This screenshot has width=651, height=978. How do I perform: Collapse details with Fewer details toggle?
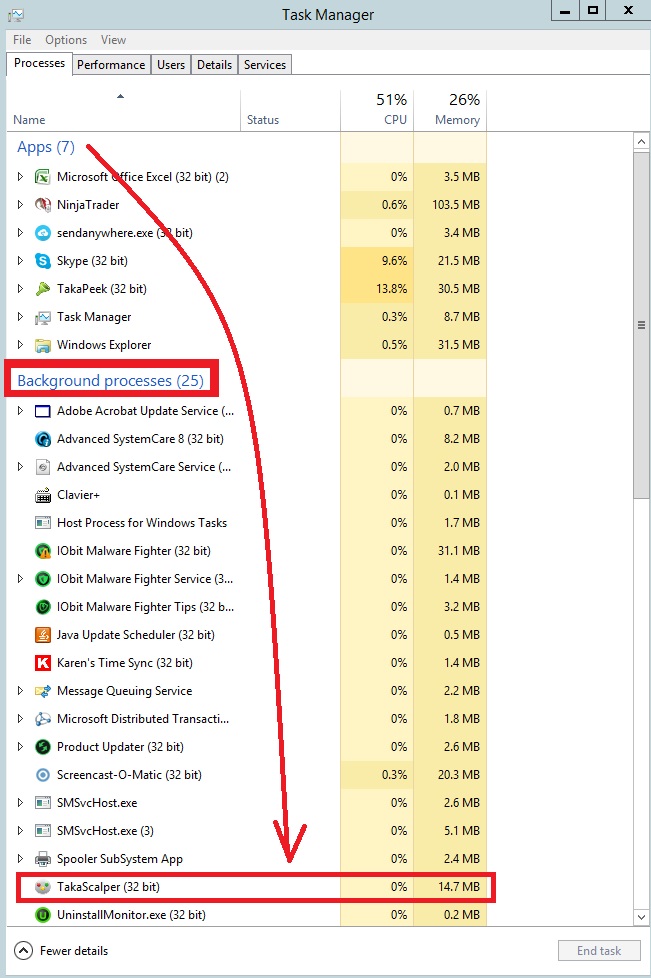tap(63, 951)
